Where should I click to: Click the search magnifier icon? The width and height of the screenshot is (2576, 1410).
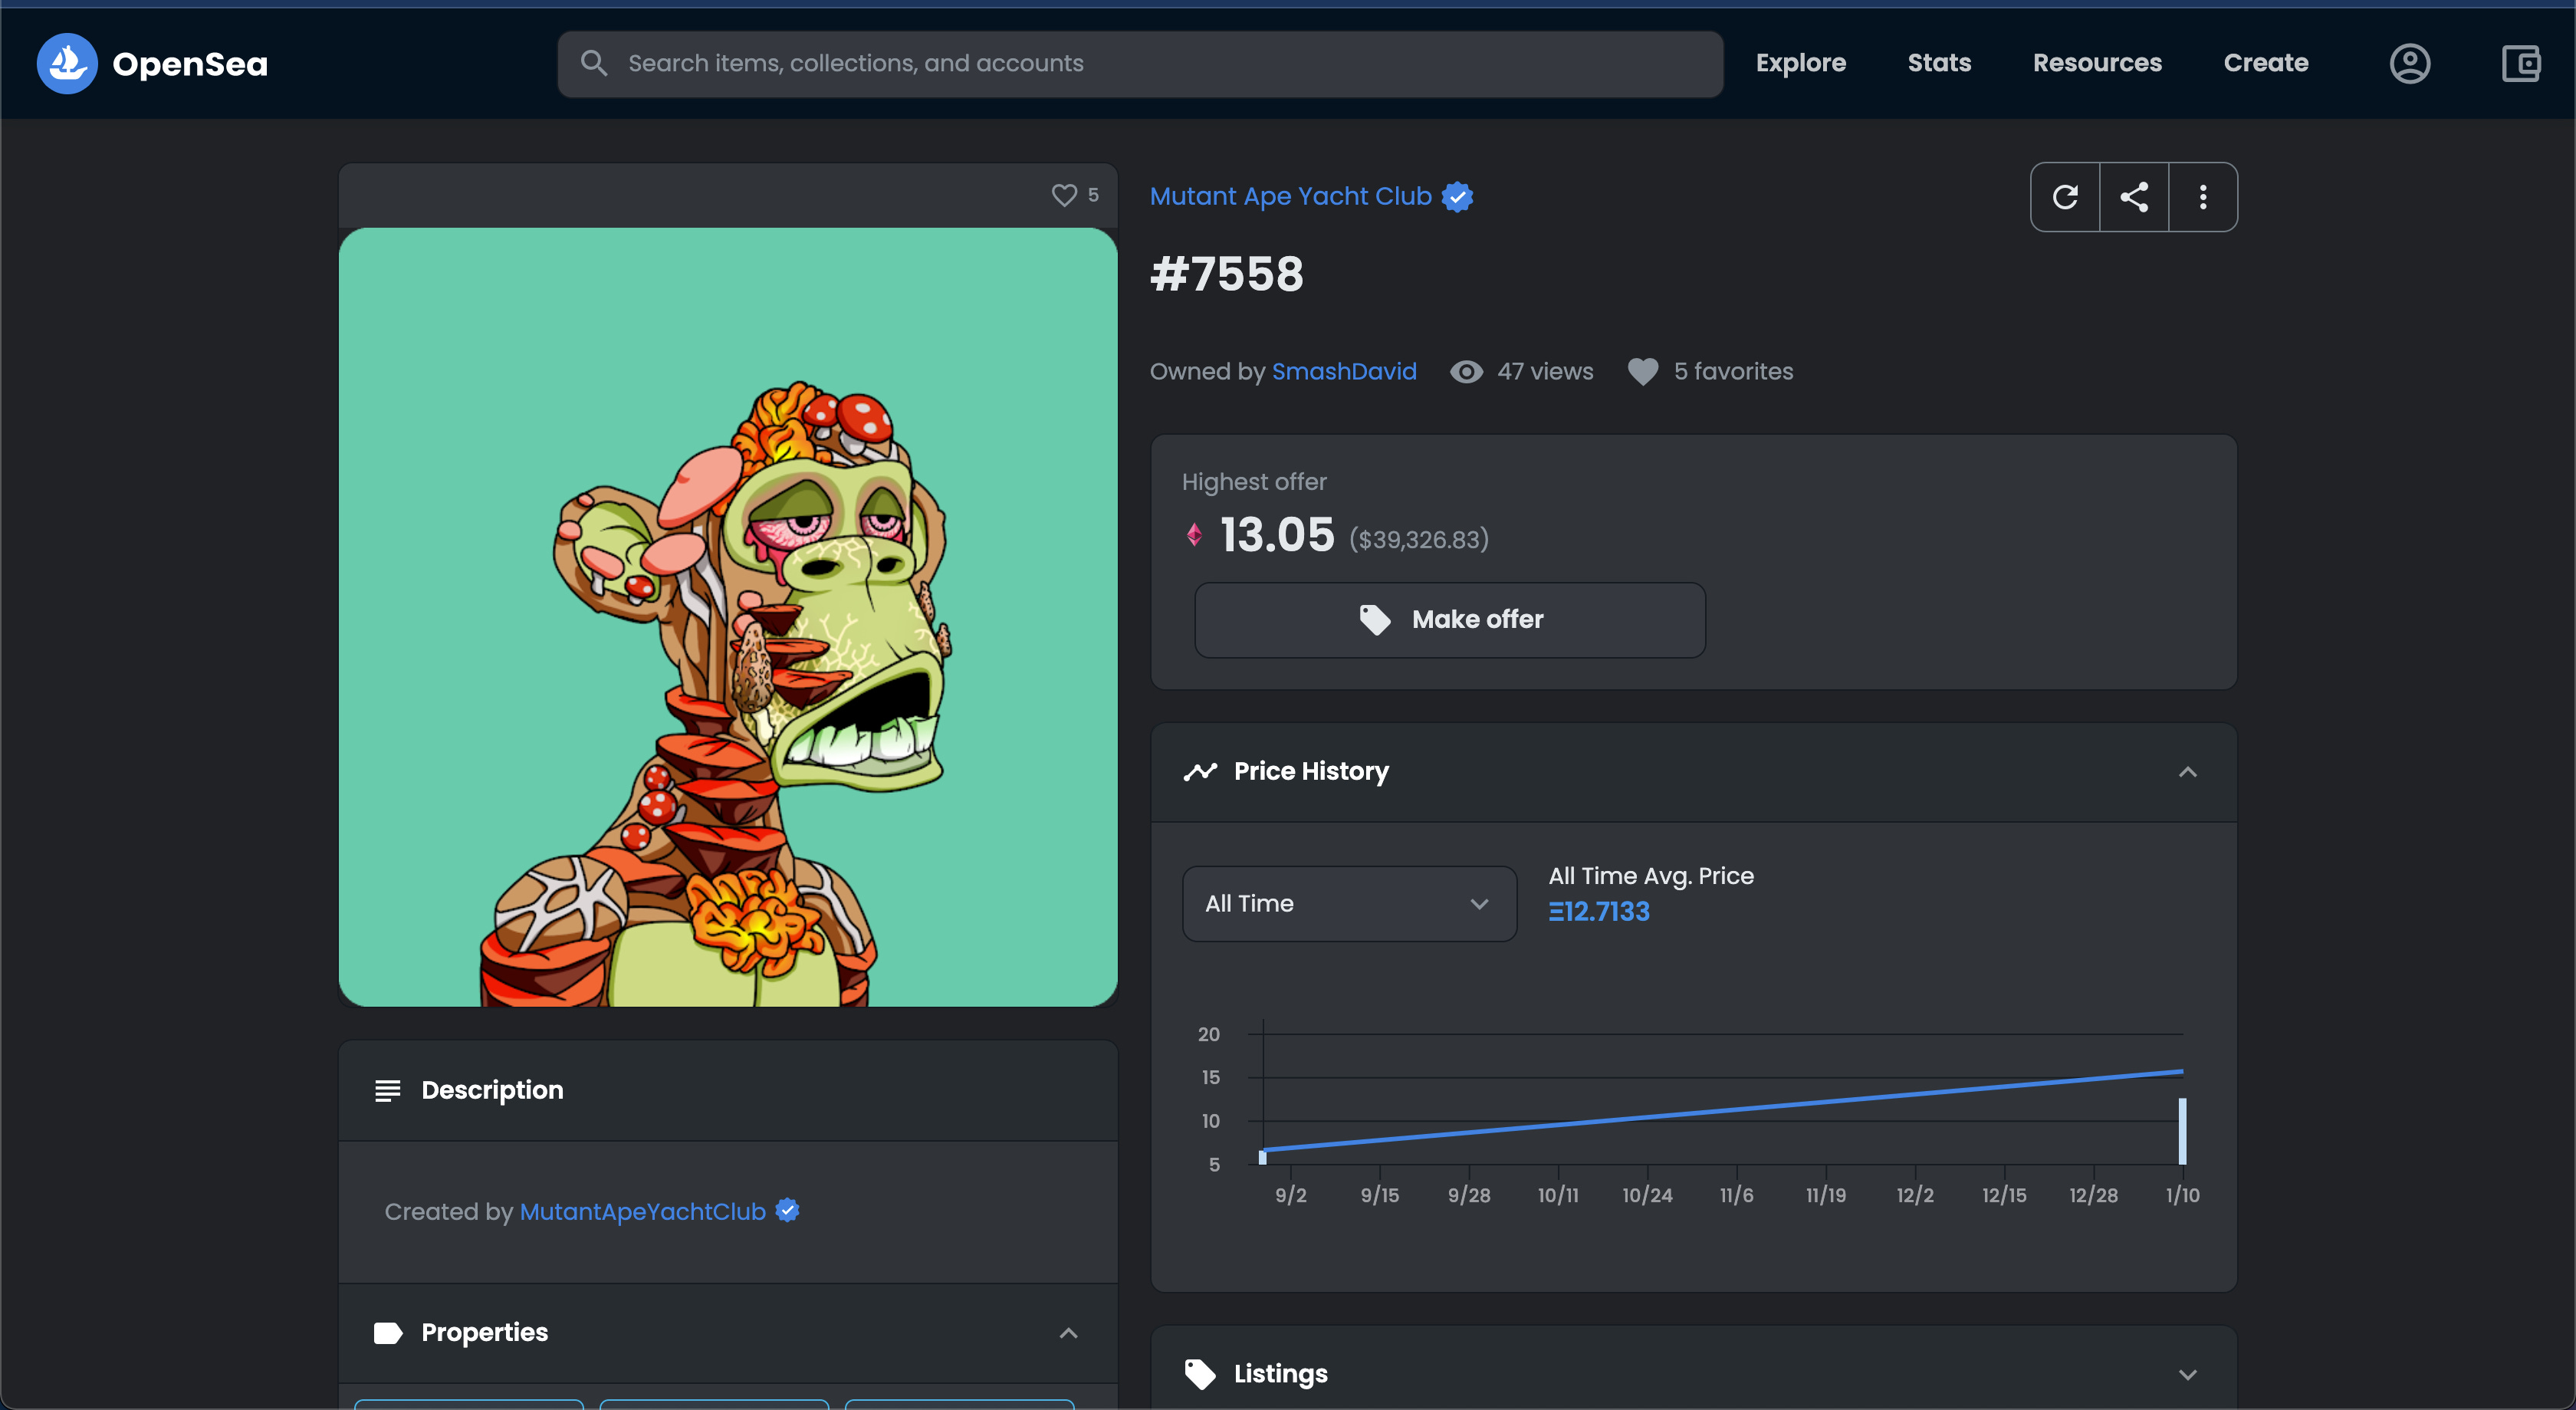pyautogui.click(x=594, y=63)
